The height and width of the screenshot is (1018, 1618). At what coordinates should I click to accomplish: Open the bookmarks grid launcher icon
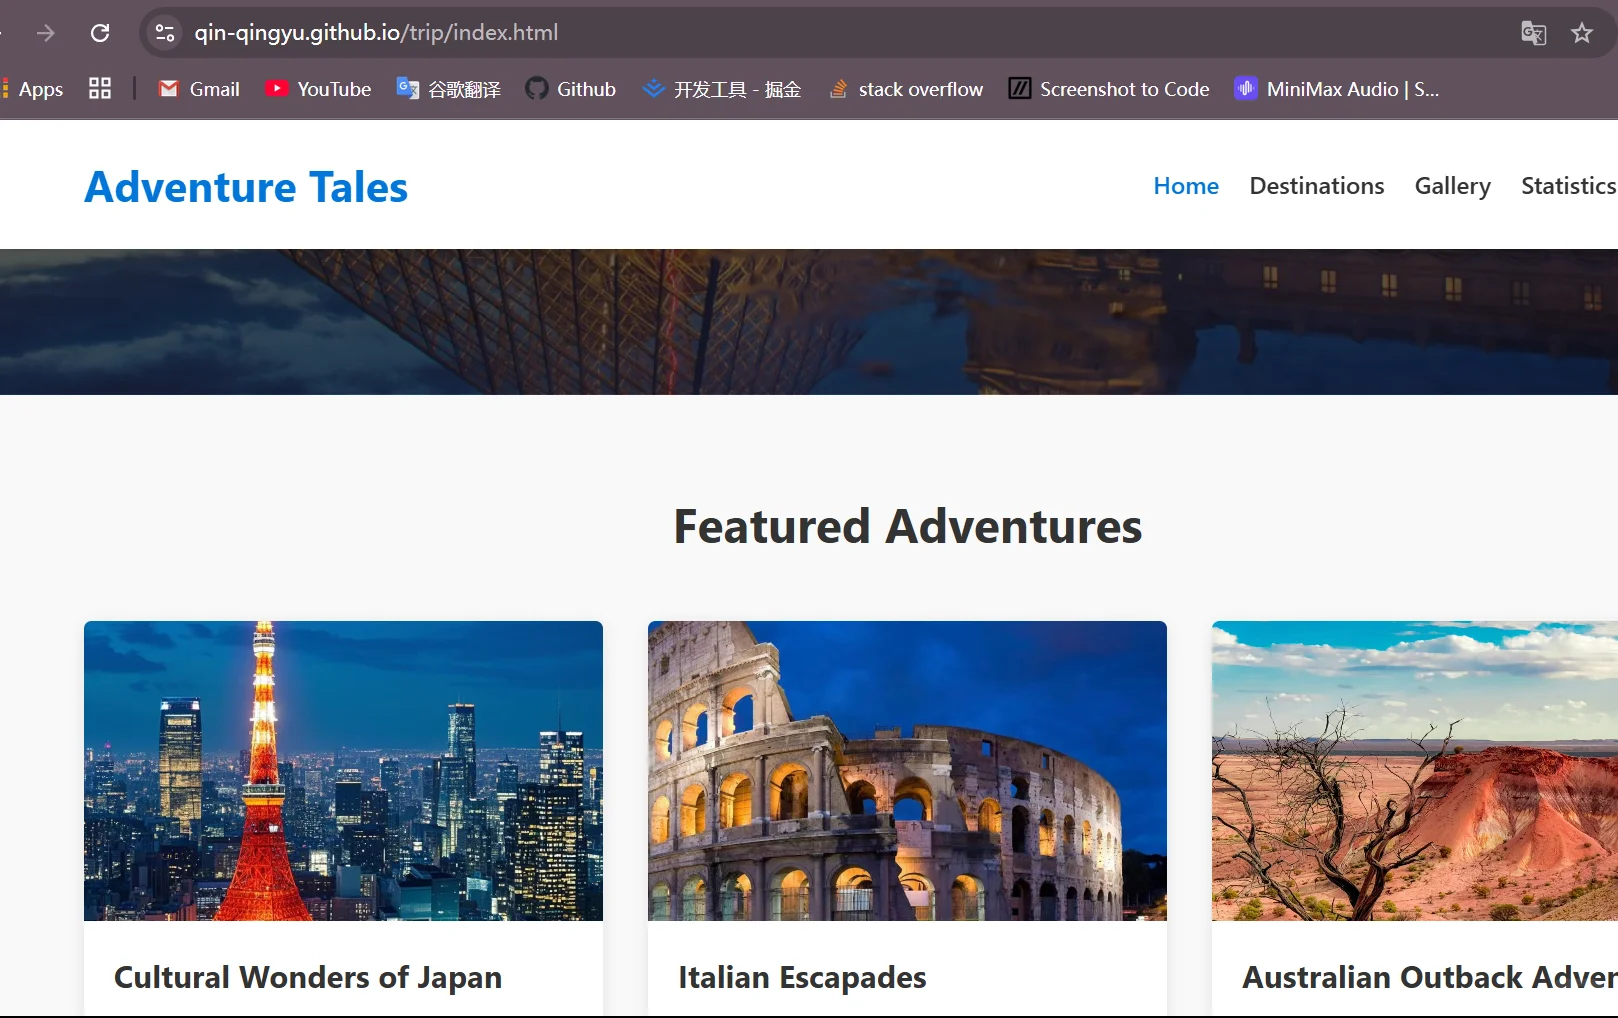pyautogui.click(x=99, y=89)
